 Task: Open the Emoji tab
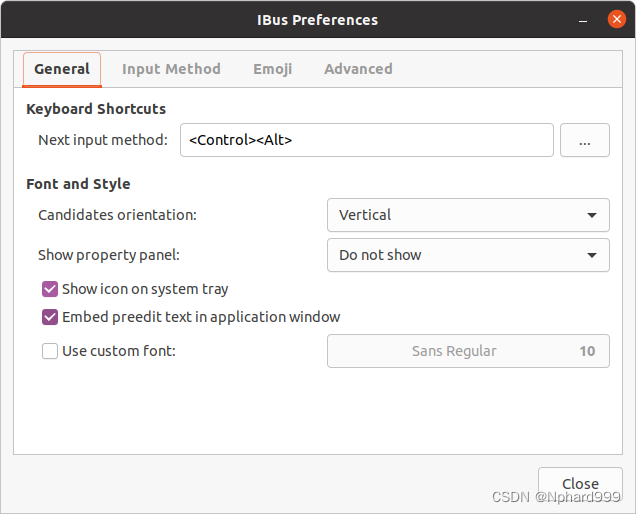coord(272,69)
